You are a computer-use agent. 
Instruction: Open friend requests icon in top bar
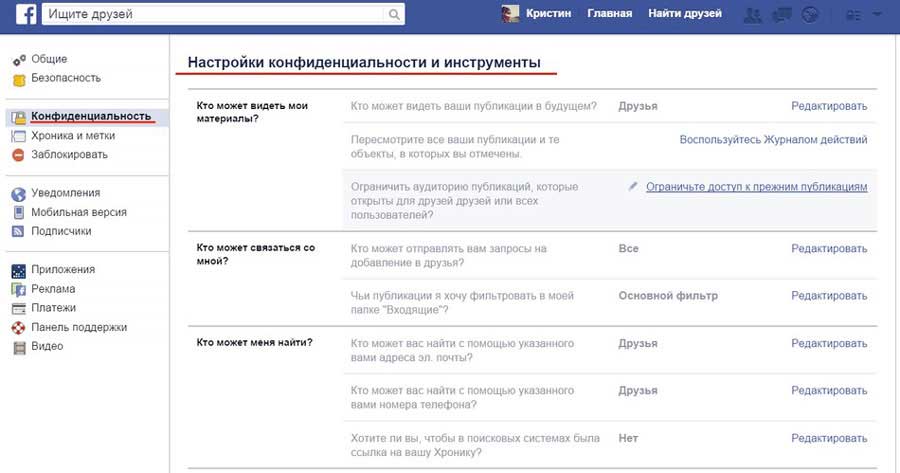[752, 15]
